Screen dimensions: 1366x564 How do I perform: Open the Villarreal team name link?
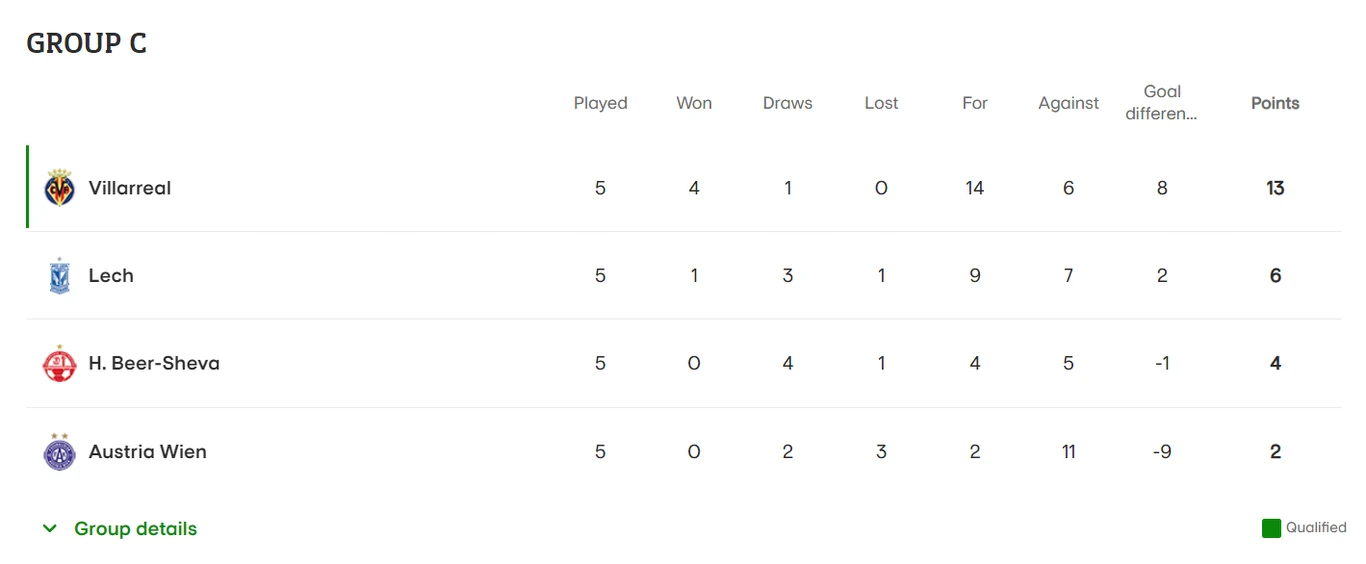pos(130,188)
